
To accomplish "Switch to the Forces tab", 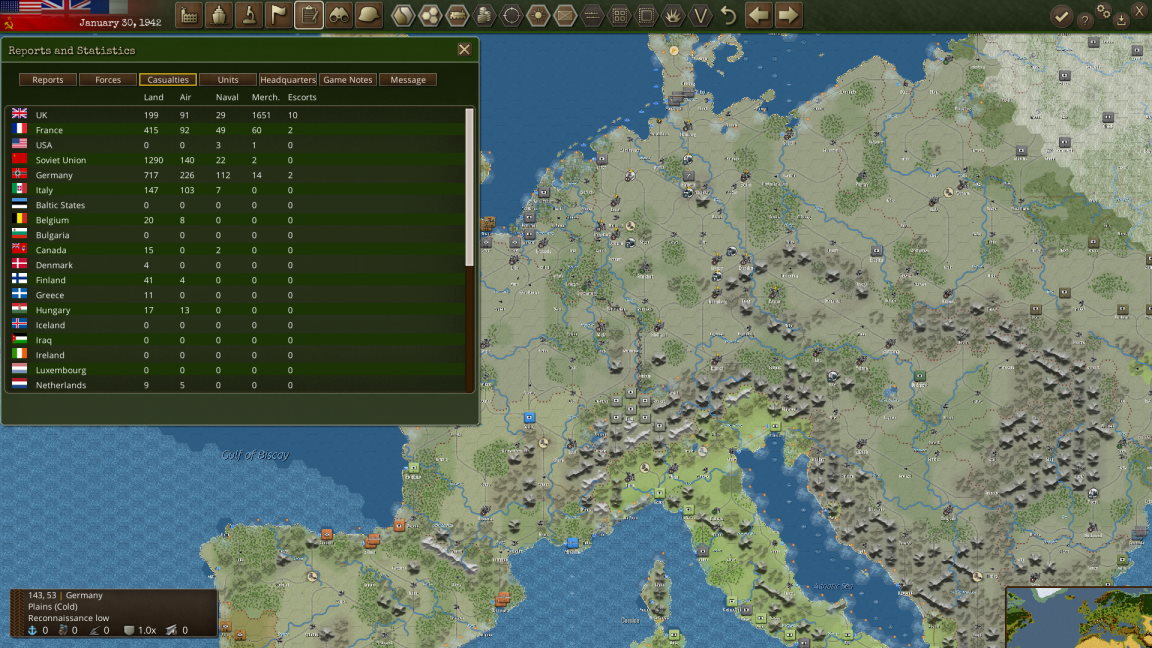I will tap(108, 79).
